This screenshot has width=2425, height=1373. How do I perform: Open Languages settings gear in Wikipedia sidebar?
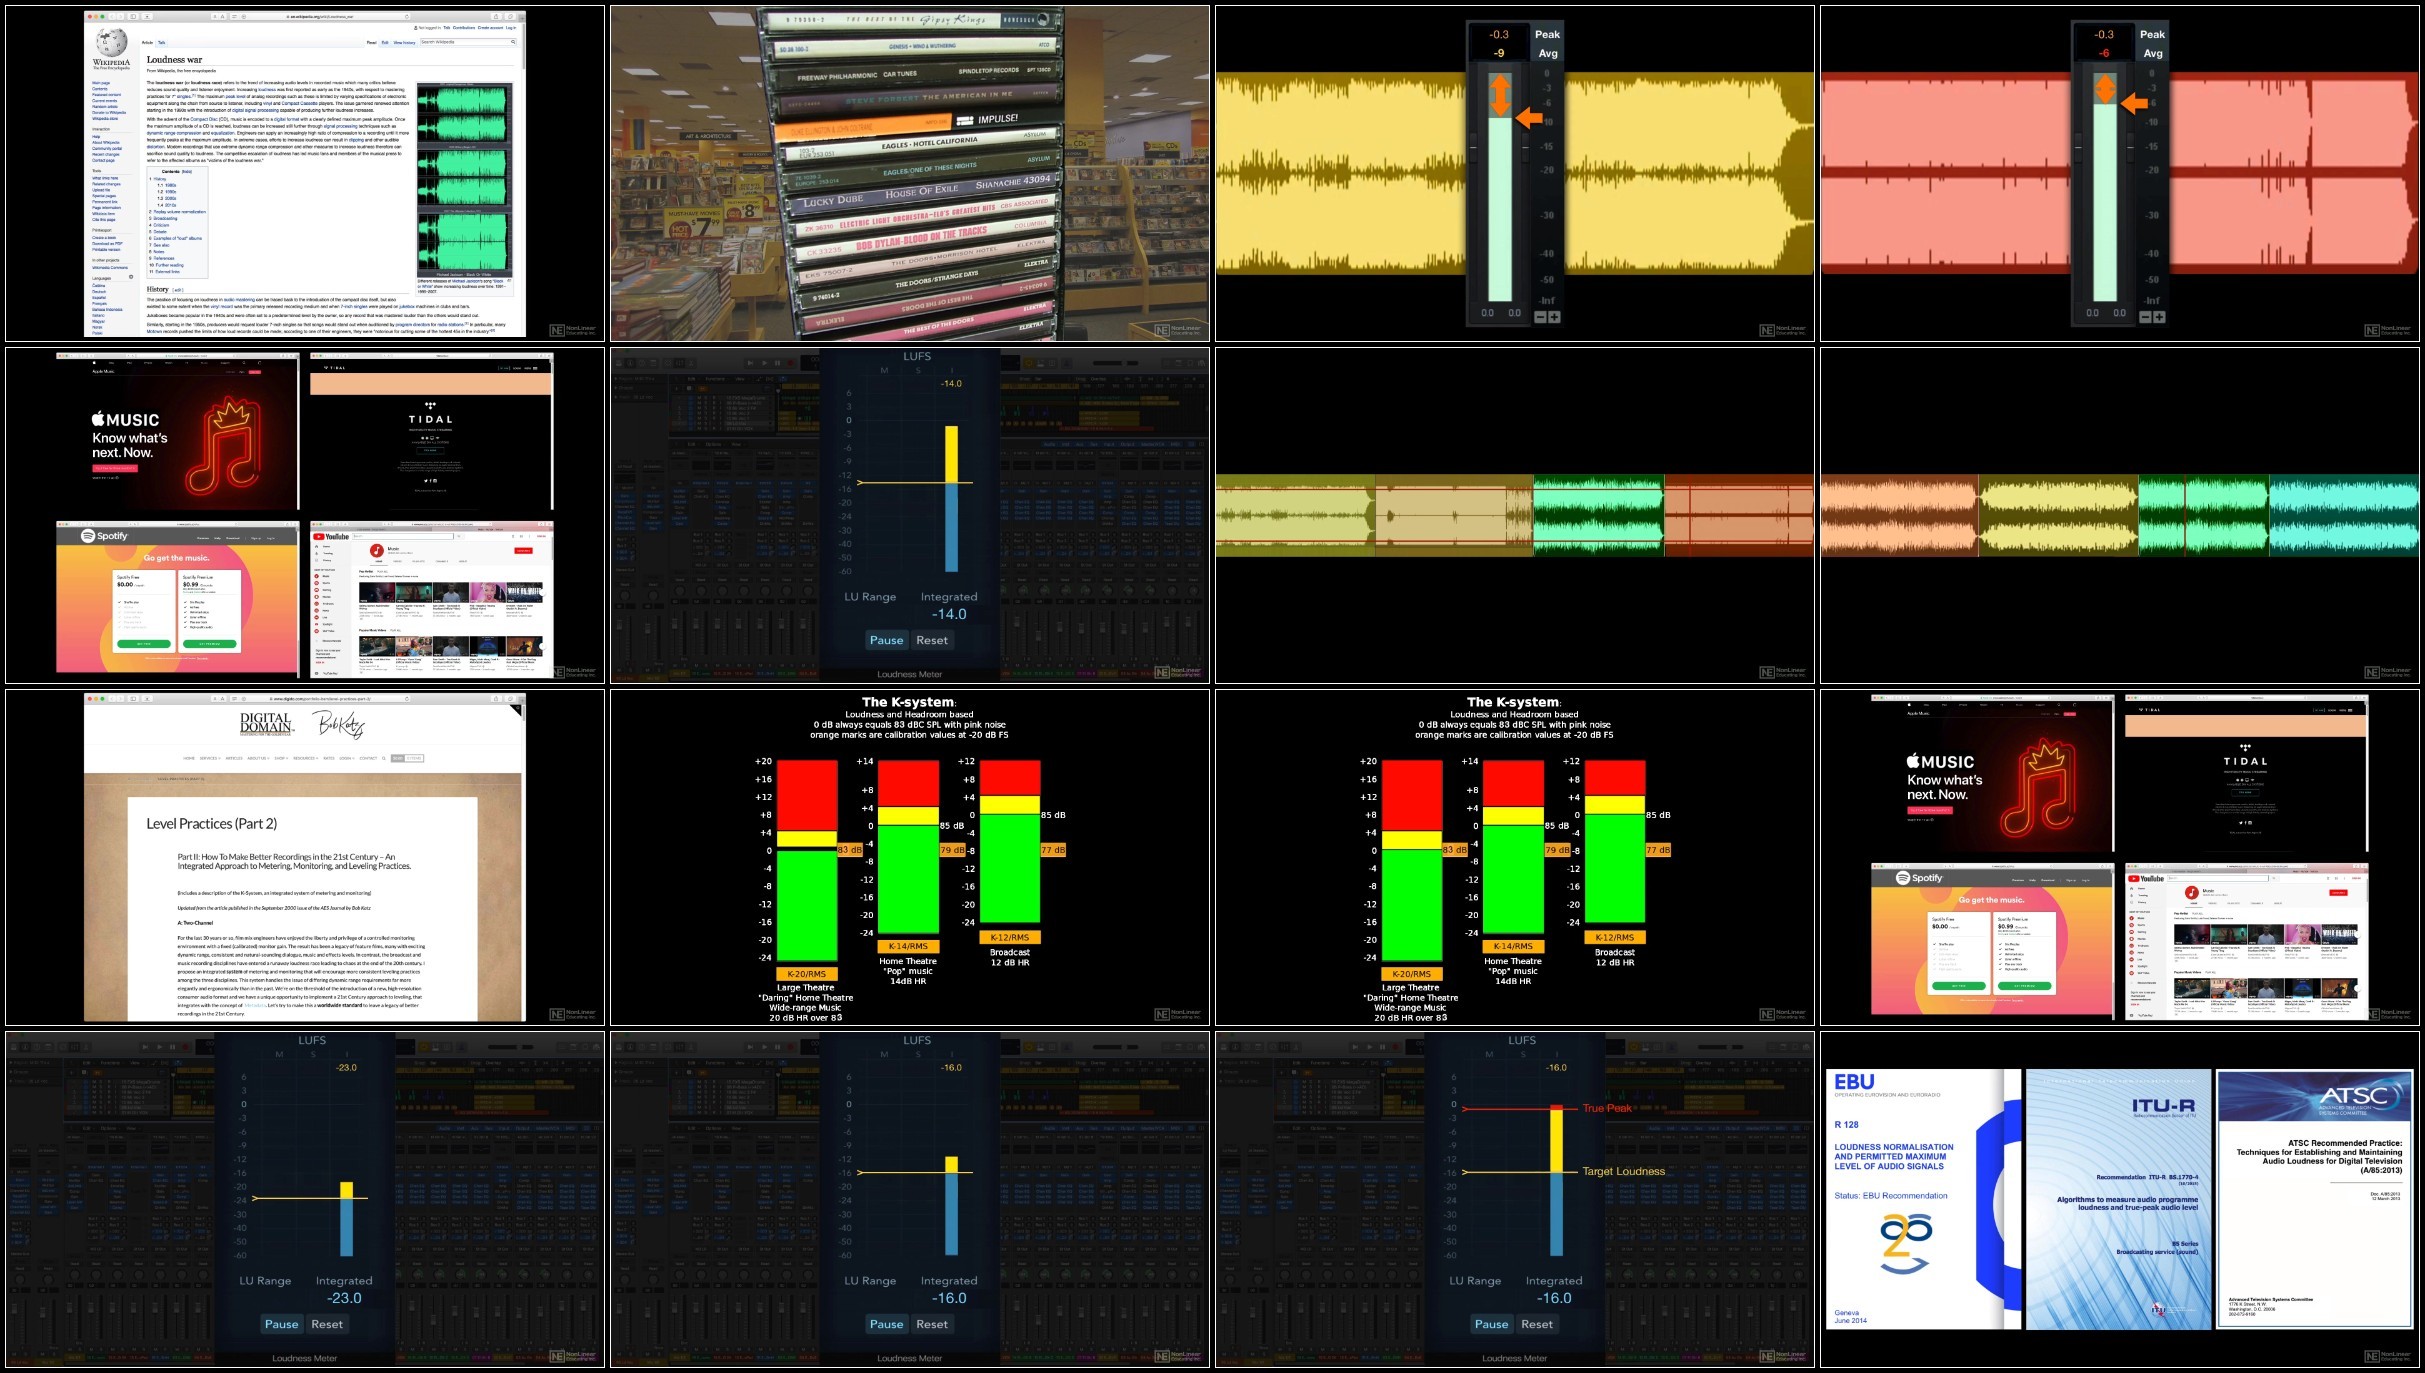pyautogui.click(x=131, y=276)
